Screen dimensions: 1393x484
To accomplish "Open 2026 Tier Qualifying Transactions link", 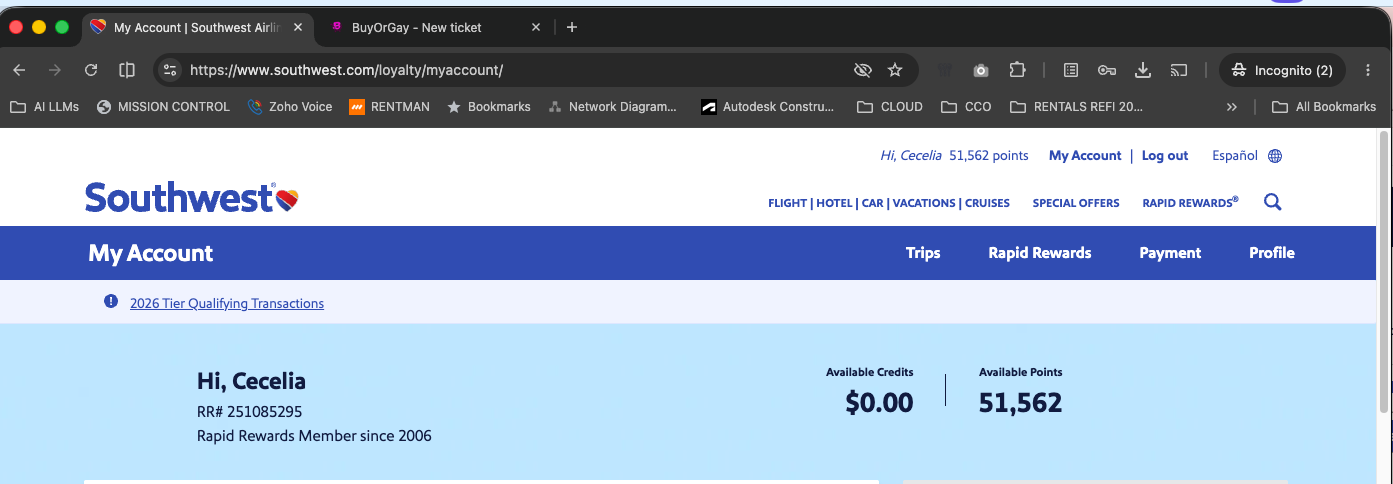I will pos(227,303).
